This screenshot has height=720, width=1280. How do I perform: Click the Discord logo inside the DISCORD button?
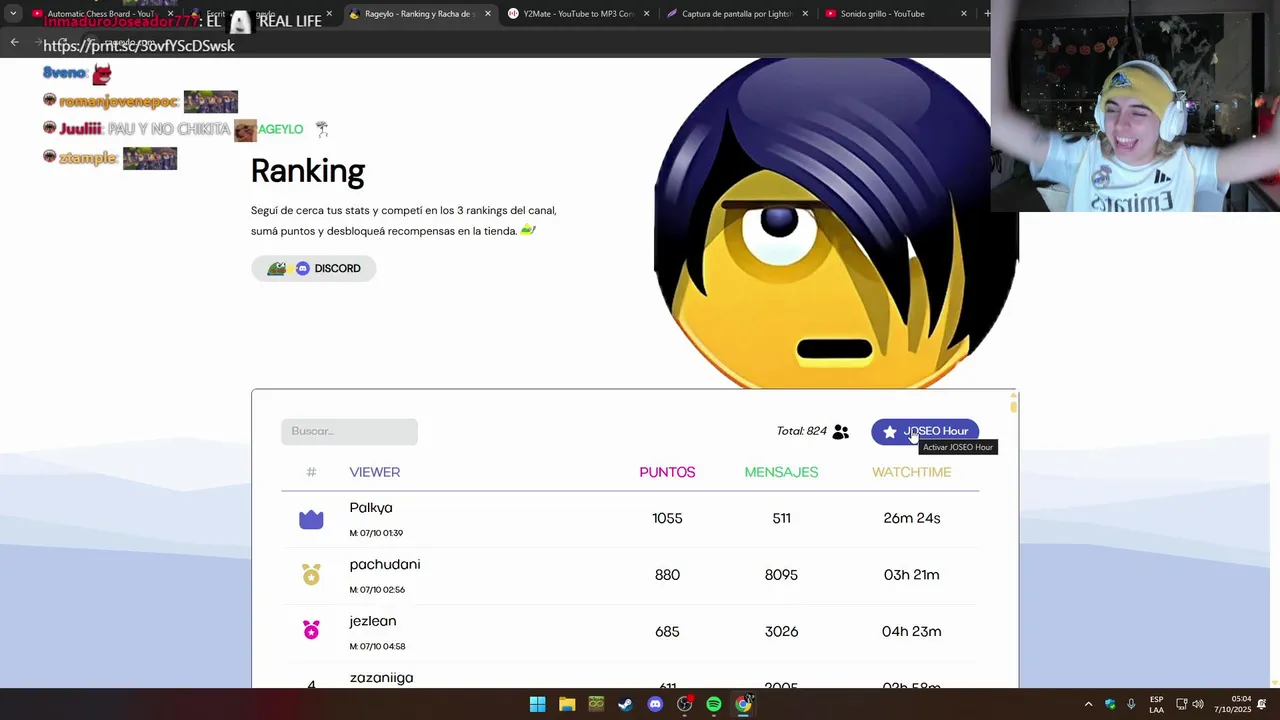point(302,268)
